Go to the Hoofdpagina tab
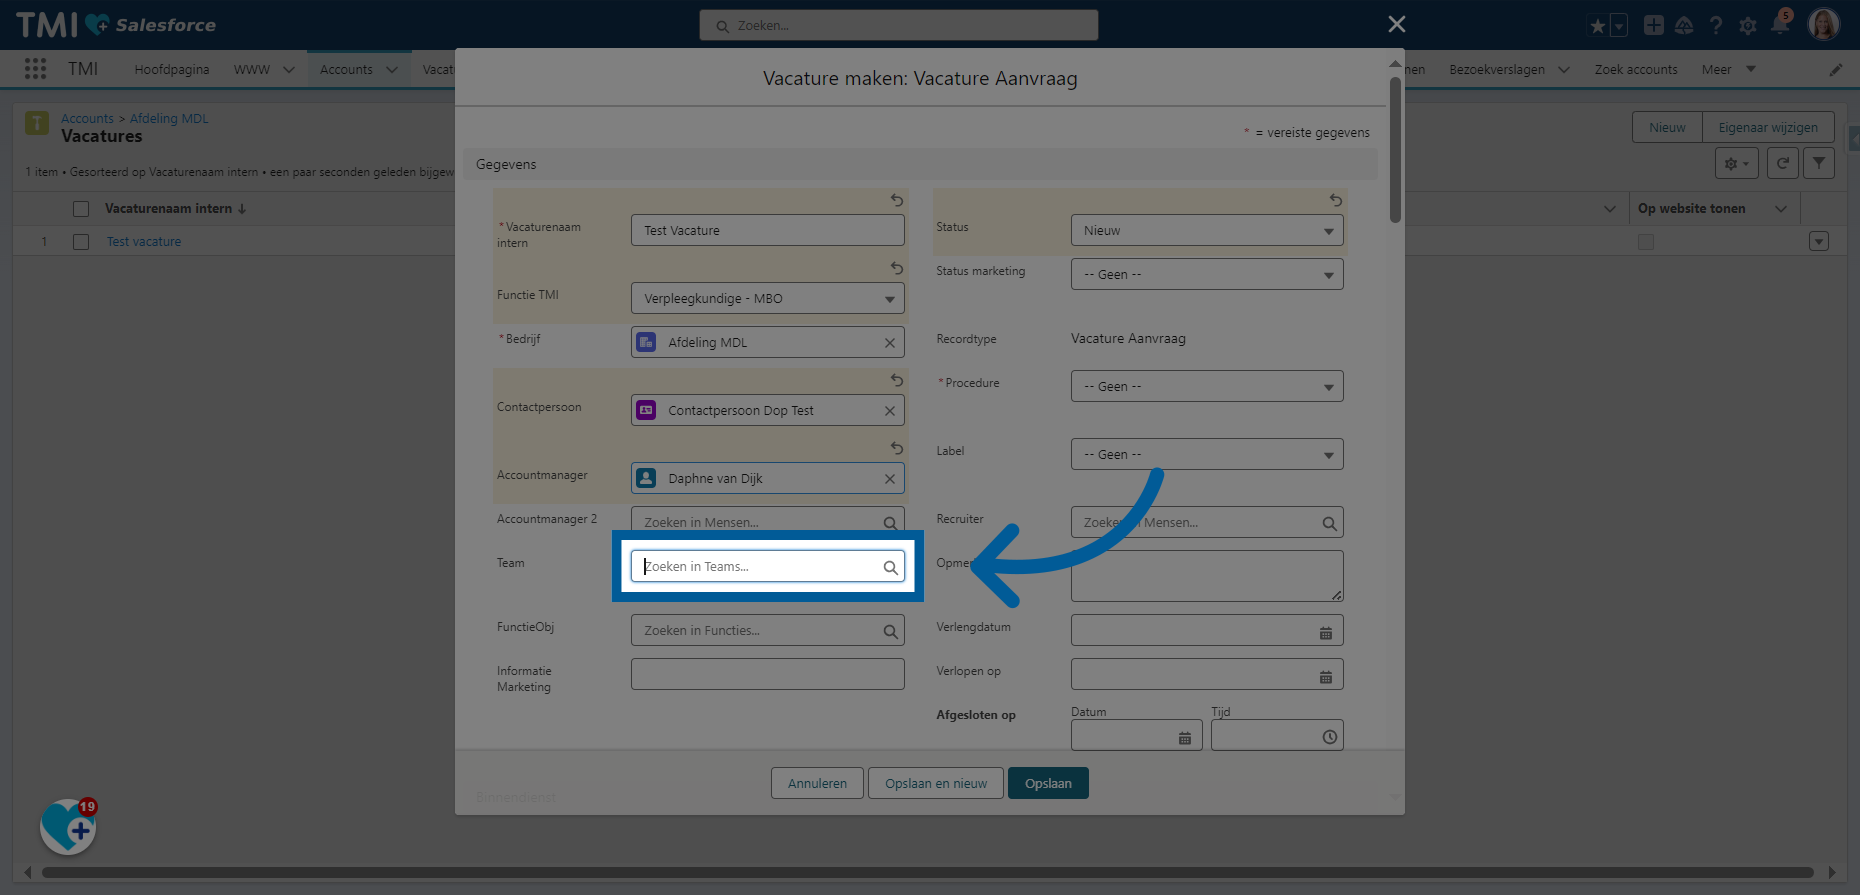 (x=172, y=70)
